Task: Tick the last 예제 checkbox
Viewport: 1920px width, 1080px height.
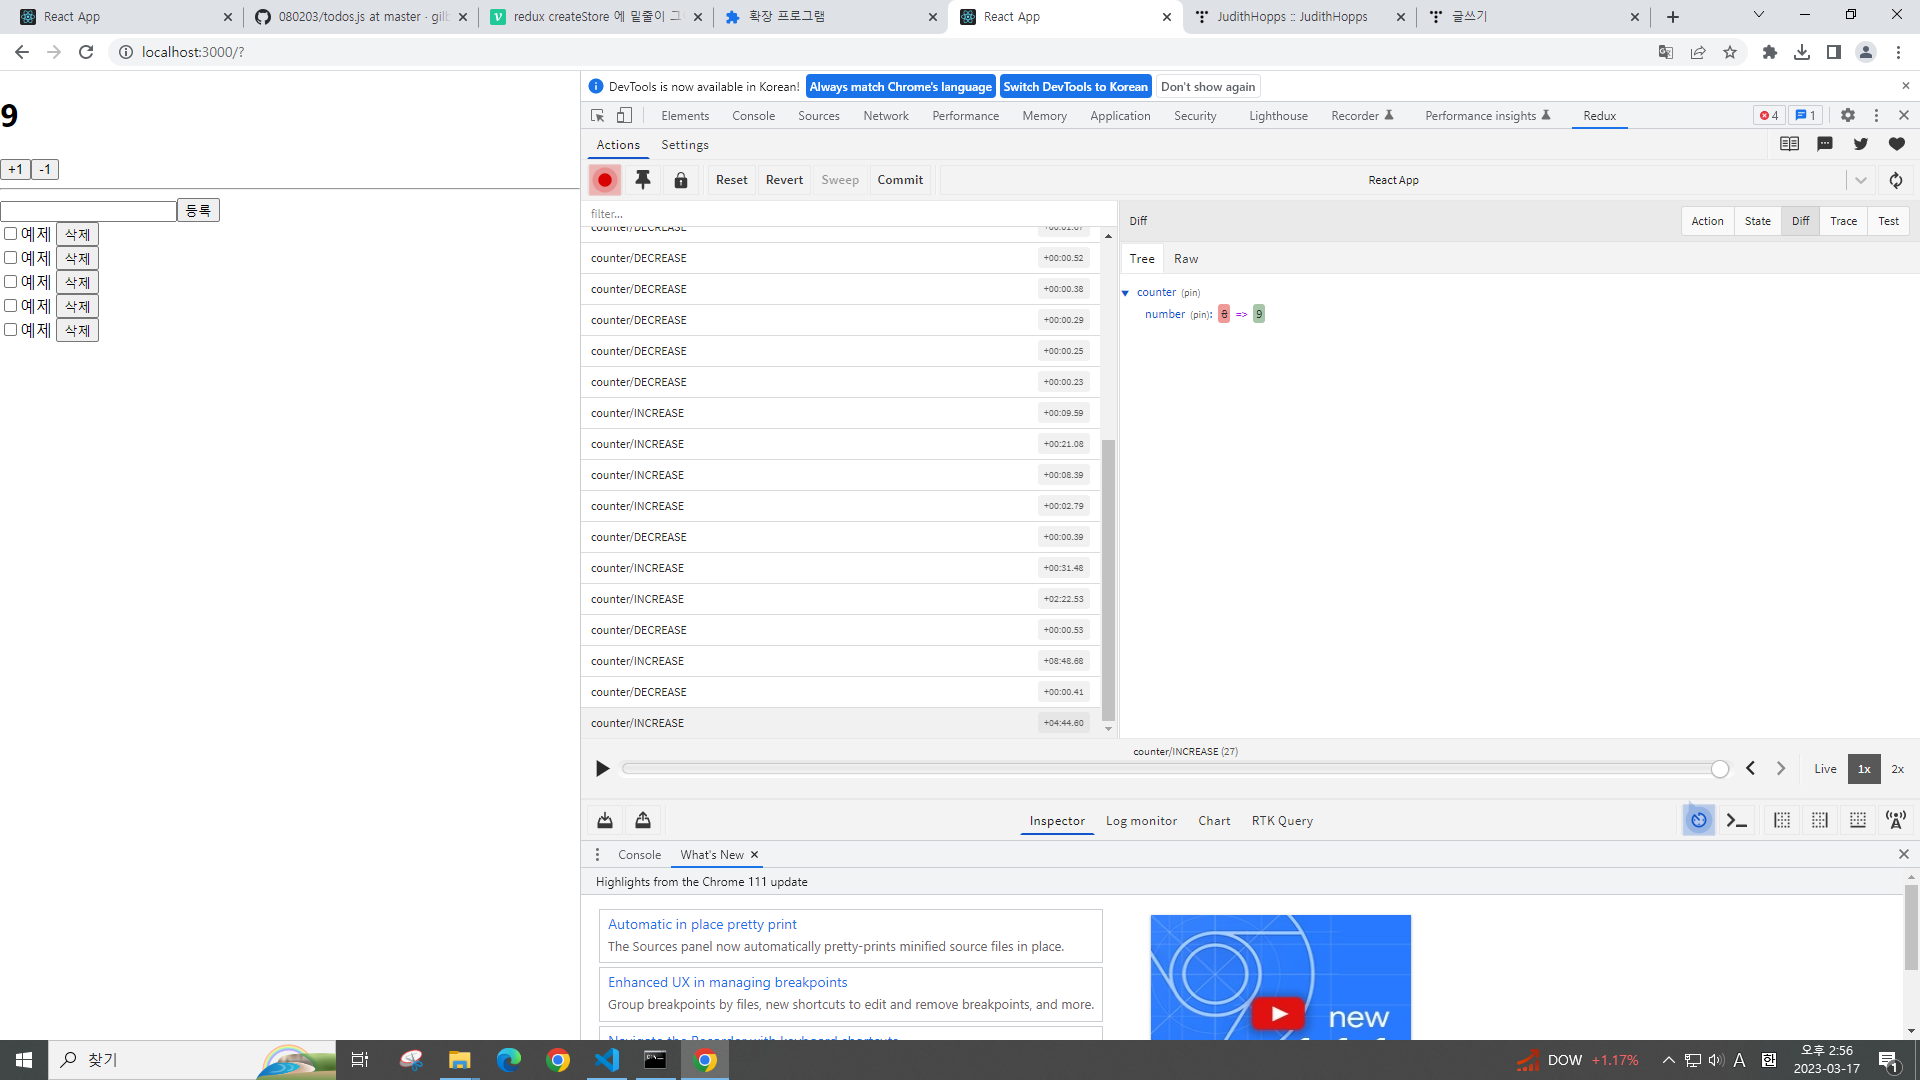Action: point(11,329)
